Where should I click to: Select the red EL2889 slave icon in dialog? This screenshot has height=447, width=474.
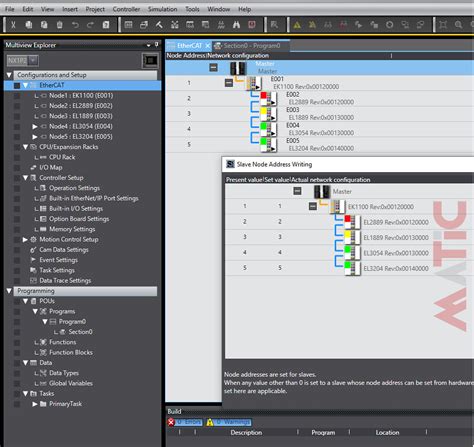point(352,221)
